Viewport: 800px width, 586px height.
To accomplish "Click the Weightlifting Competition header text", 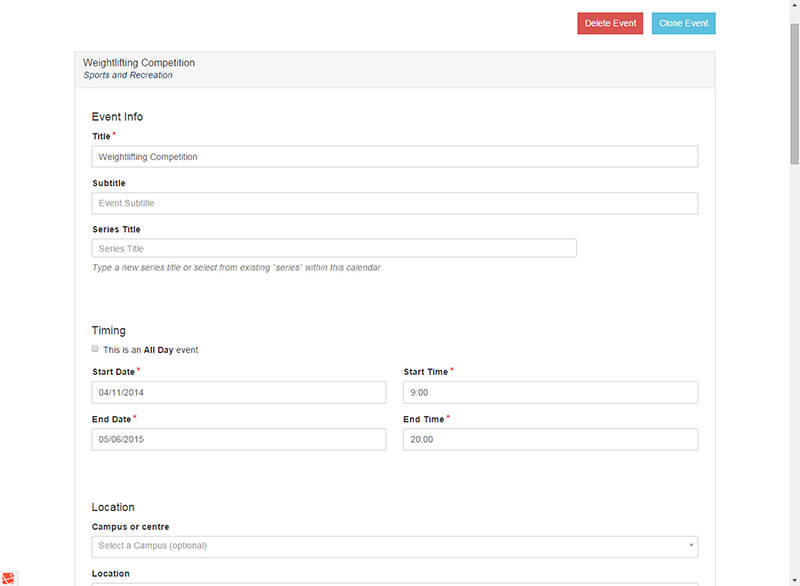I will (x=139, y=63).
